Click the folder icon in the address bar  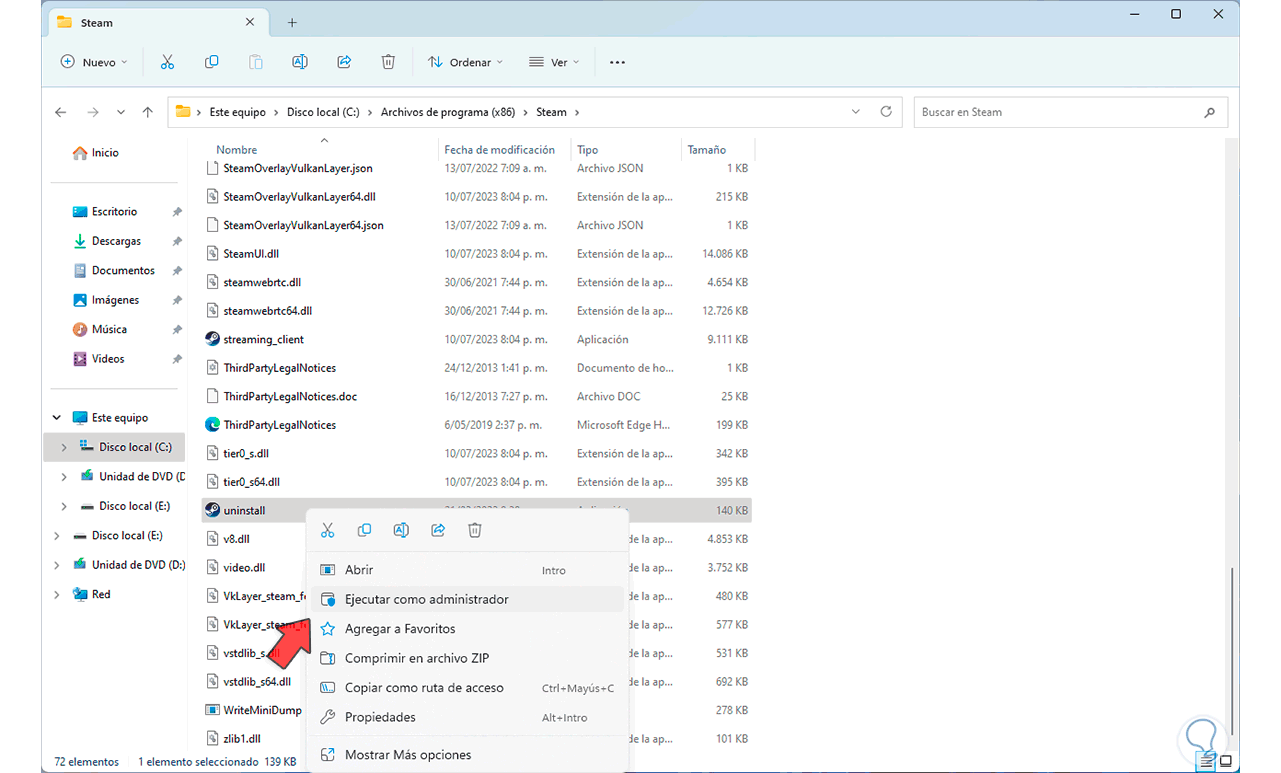pos(183,112)
